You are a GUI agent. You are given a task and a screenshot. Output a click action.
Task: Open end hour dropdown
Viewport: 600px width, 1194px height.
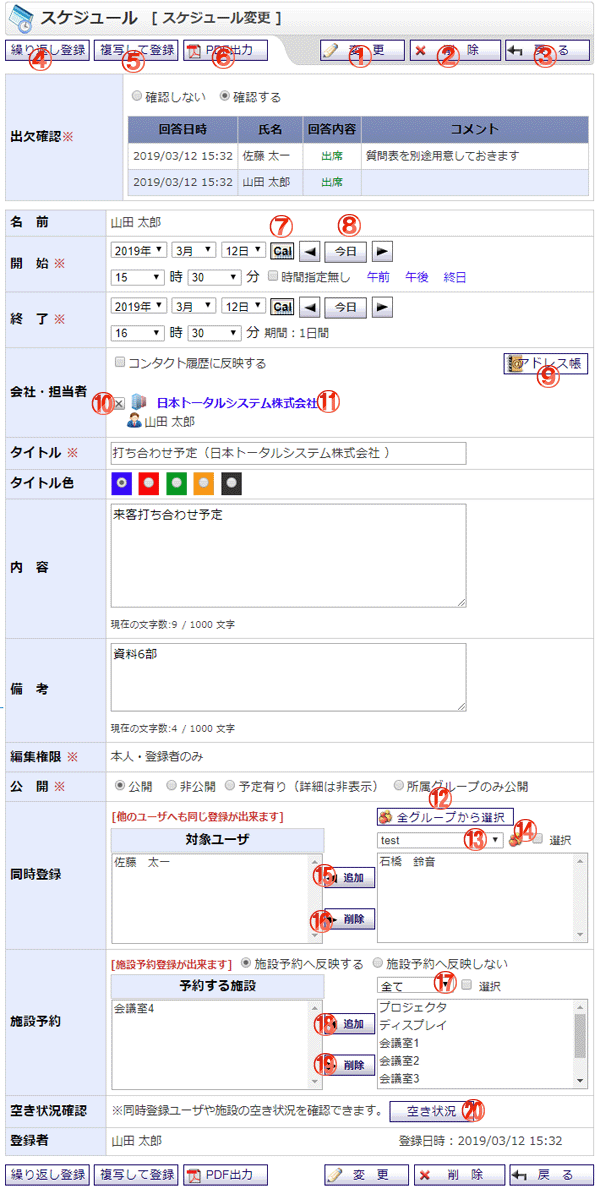(x=138, y=333)
